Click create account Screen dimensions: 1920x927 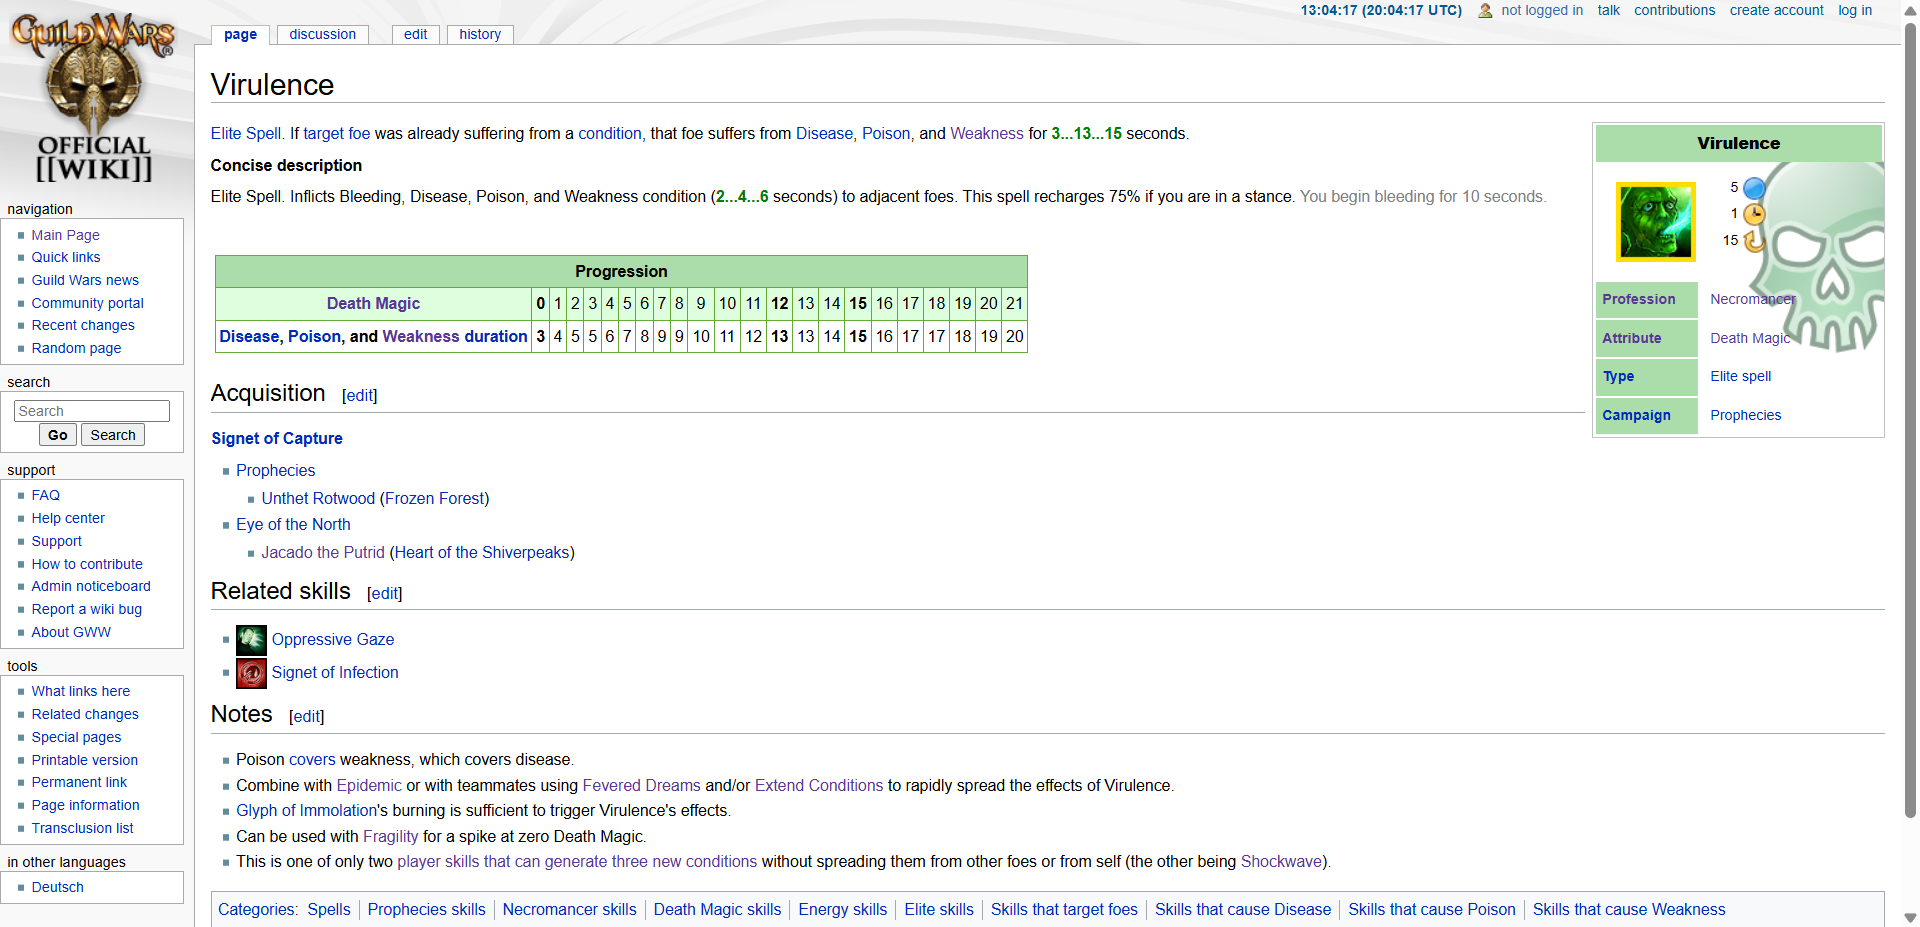point(1776,10)
